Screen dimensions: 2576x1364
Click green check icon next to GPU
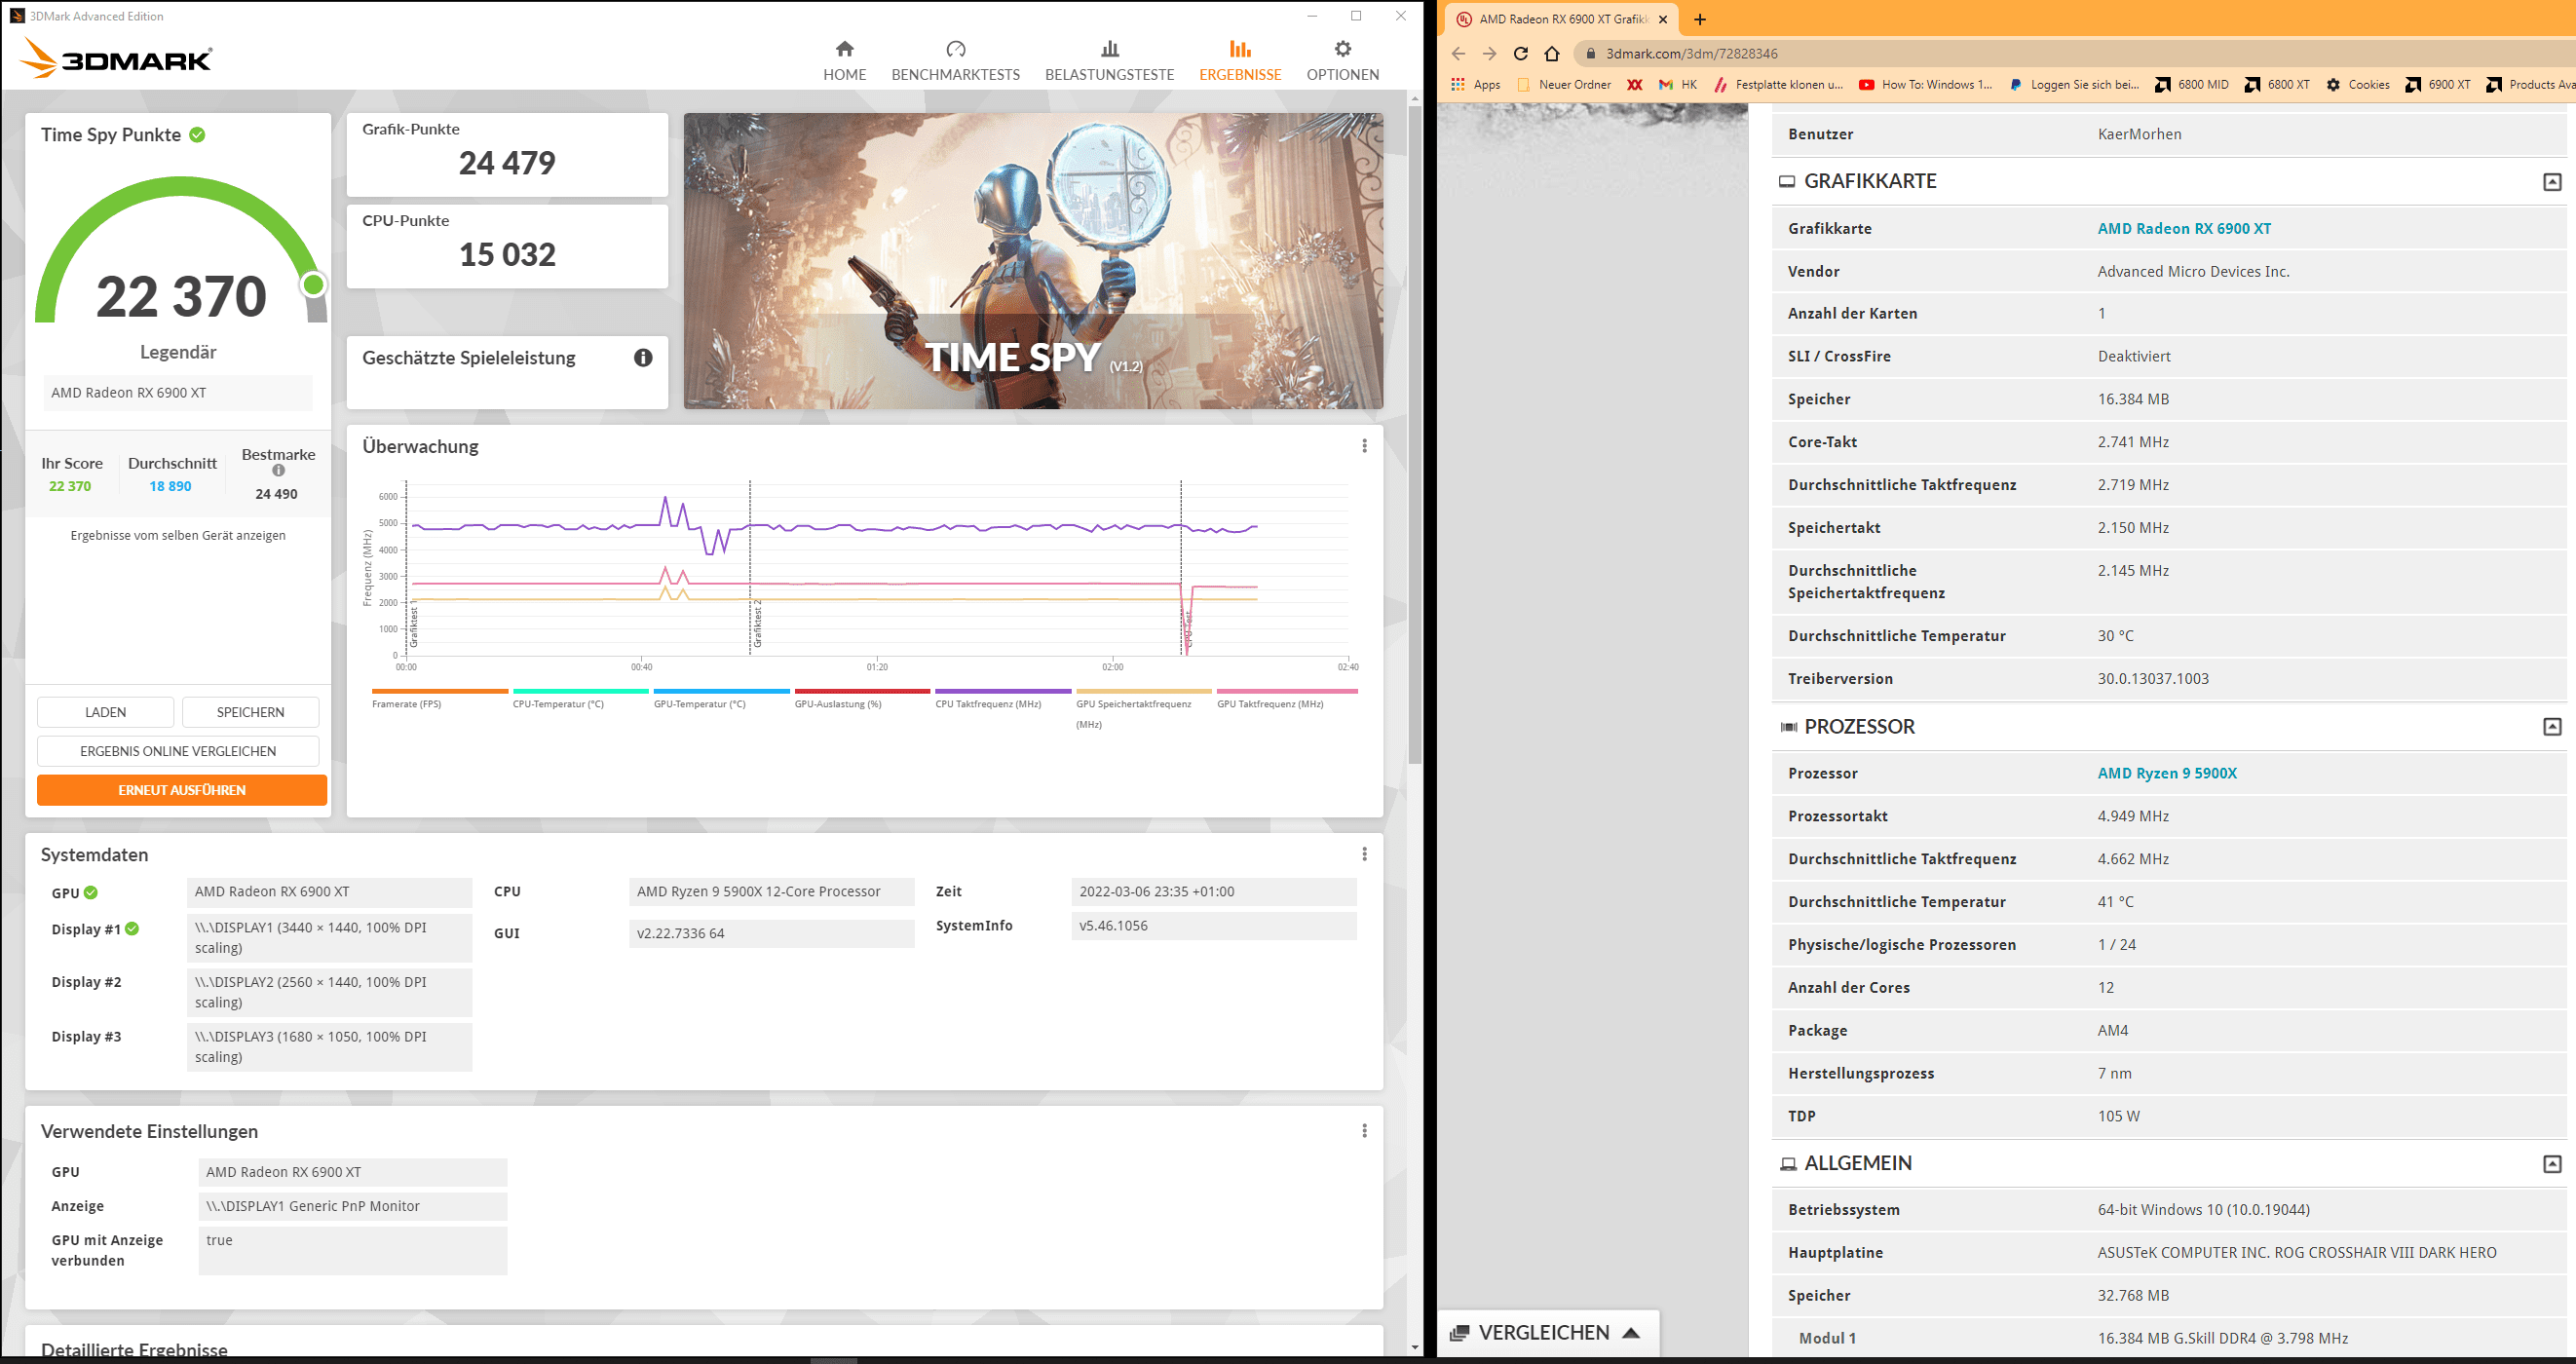91,893
